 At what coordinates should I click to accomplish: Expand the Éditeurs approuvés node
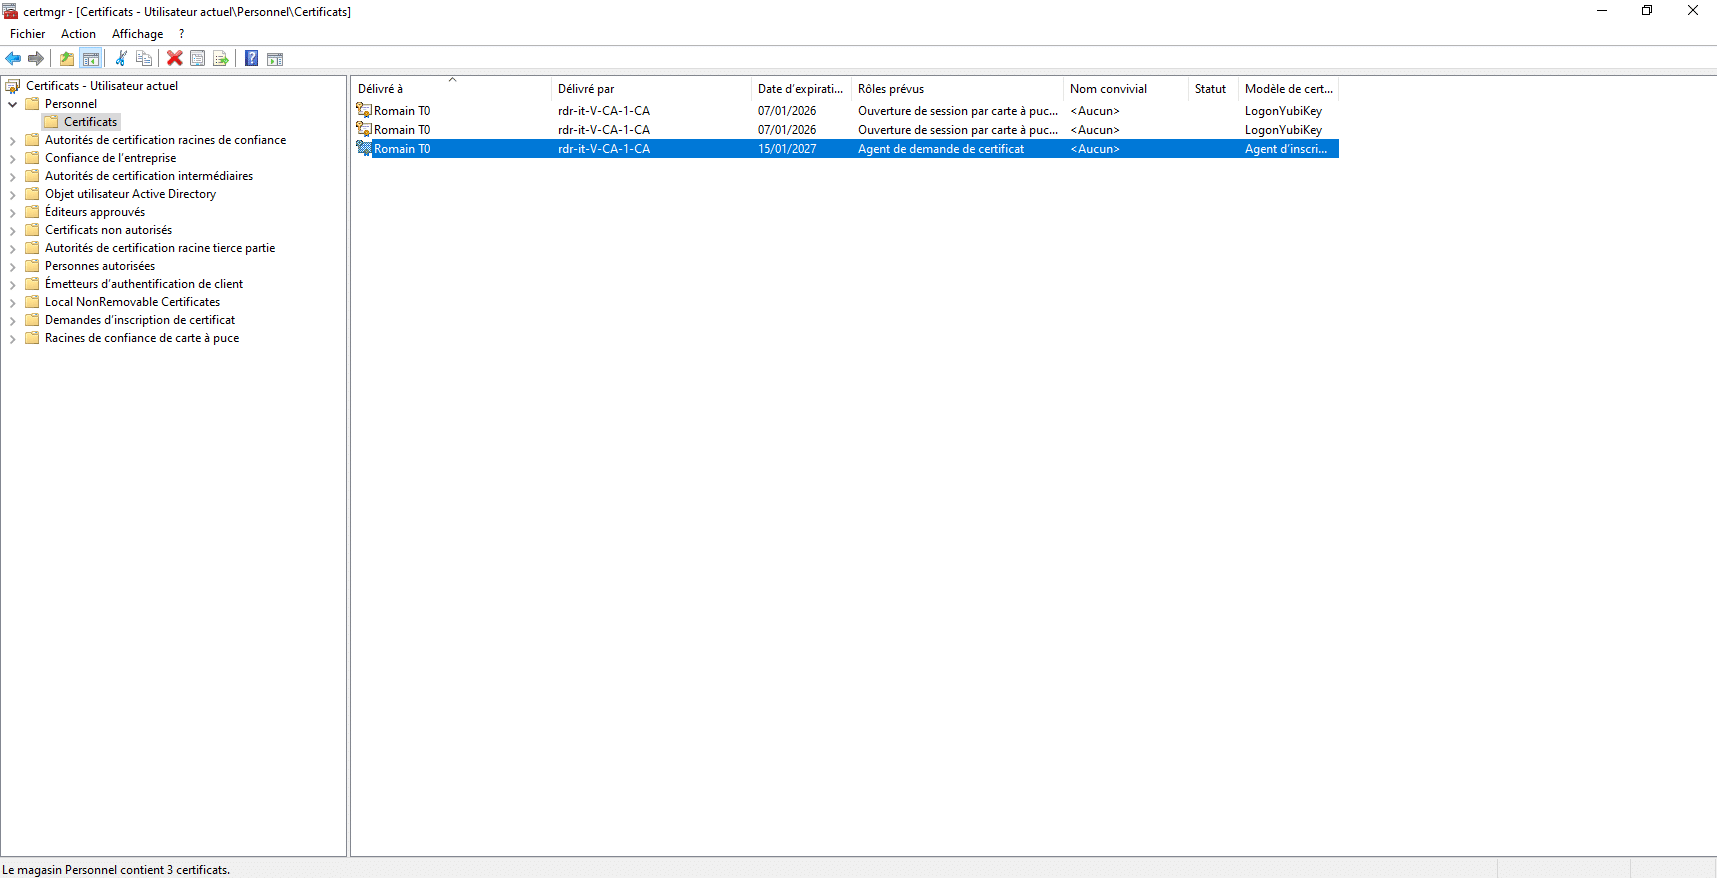click(x=13, y=213)
